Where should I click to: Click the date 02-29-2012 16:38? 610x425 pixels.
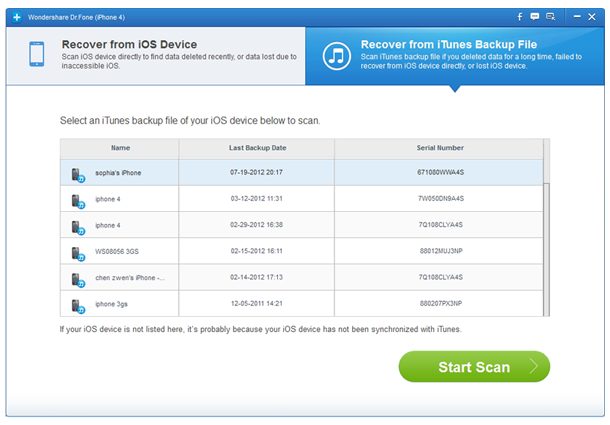coord(256,225)
